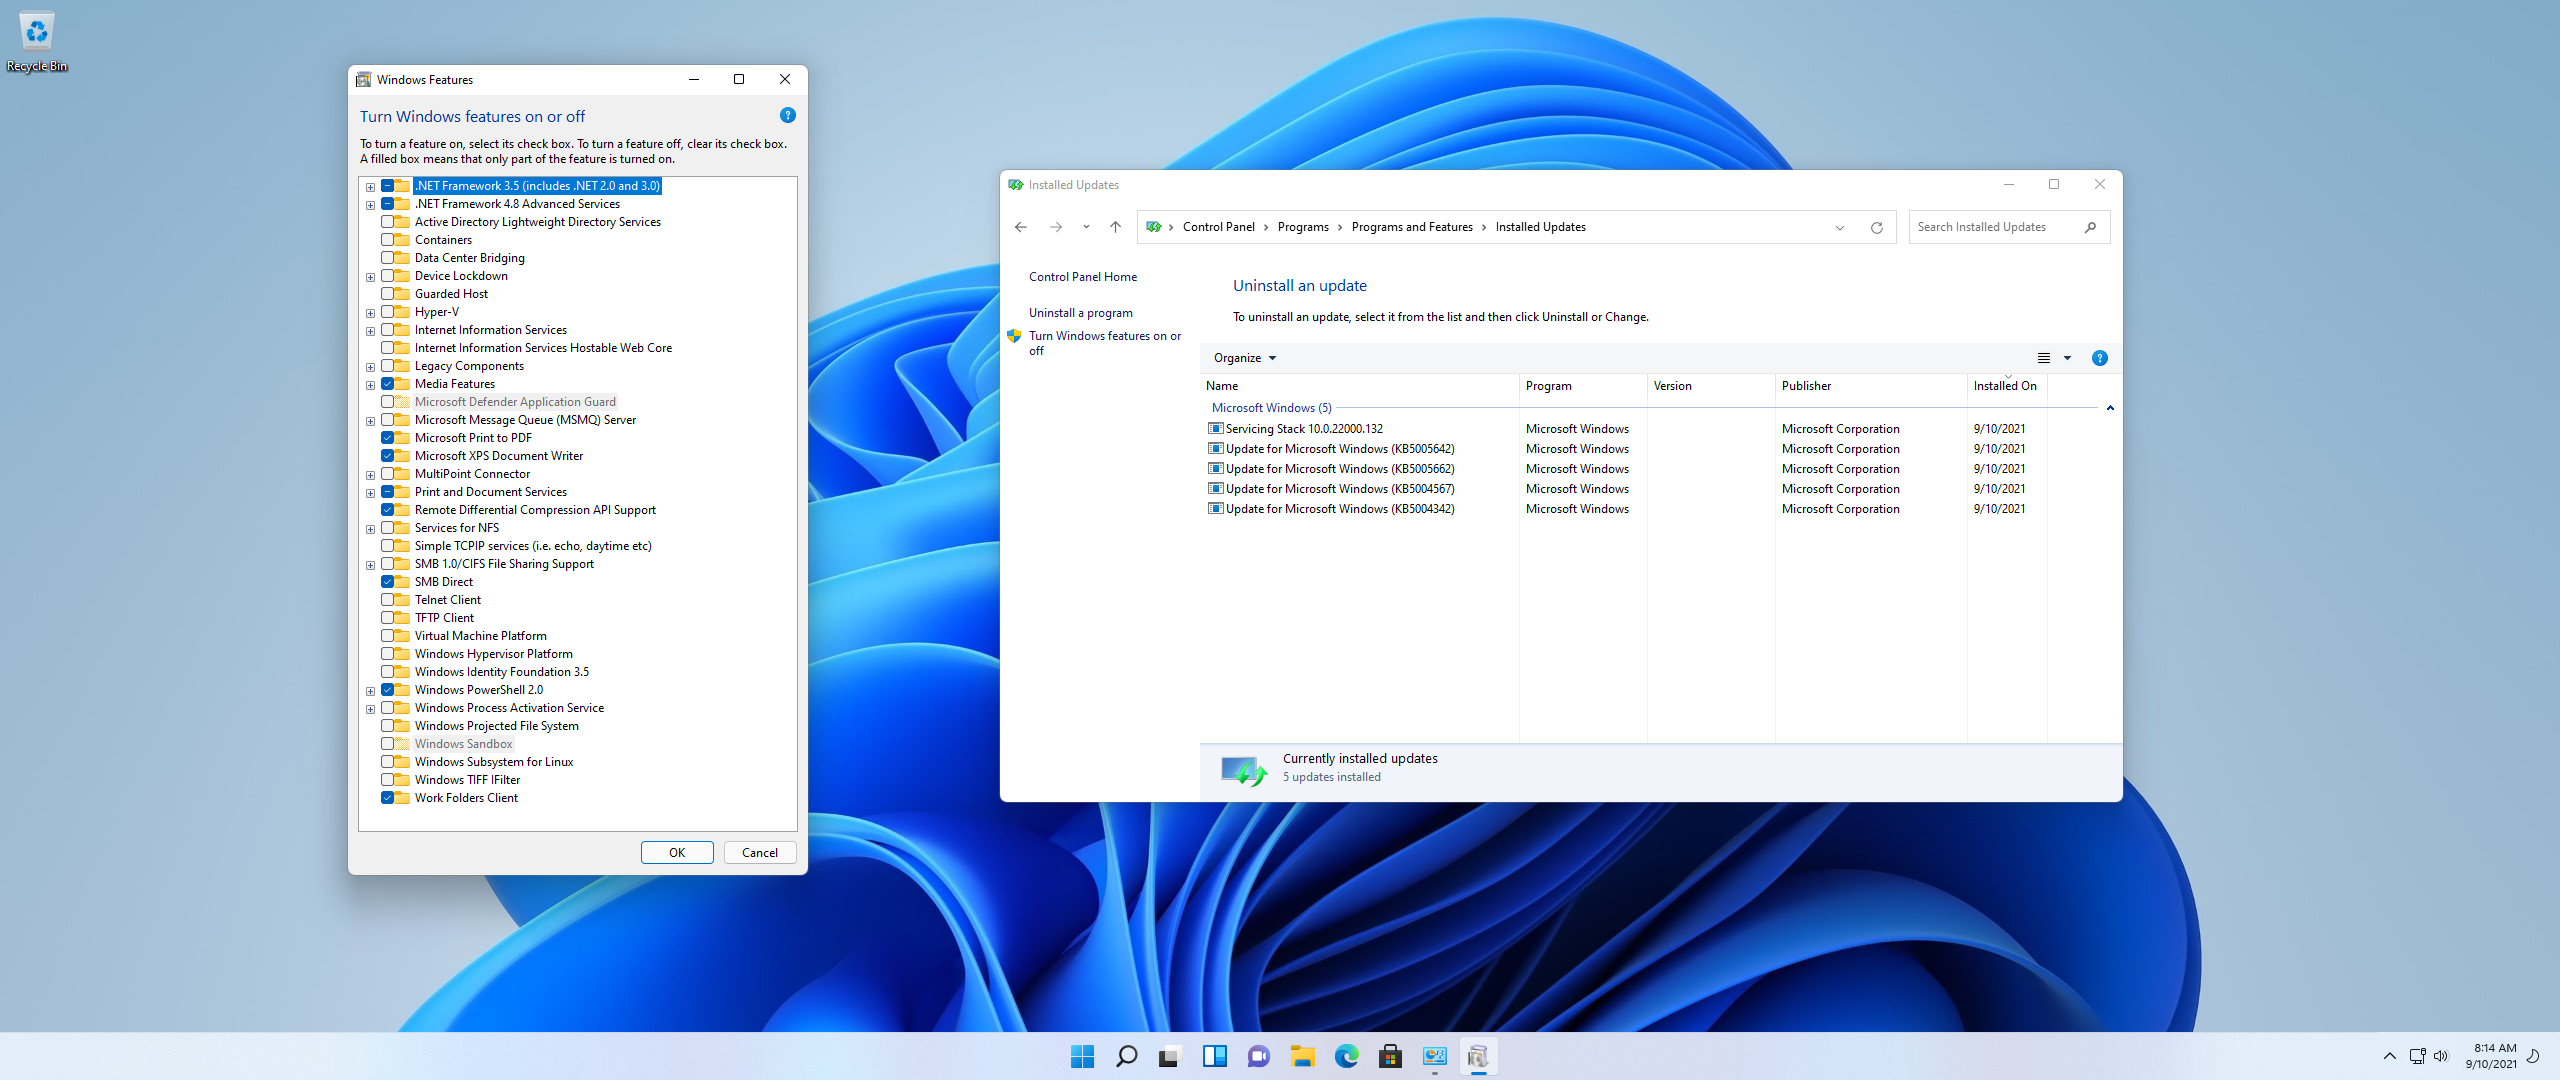Click Programs and Features breadcrumb
Image resolution: width=2560 pixels, height=1080 pixels.
click(1412, 227)
